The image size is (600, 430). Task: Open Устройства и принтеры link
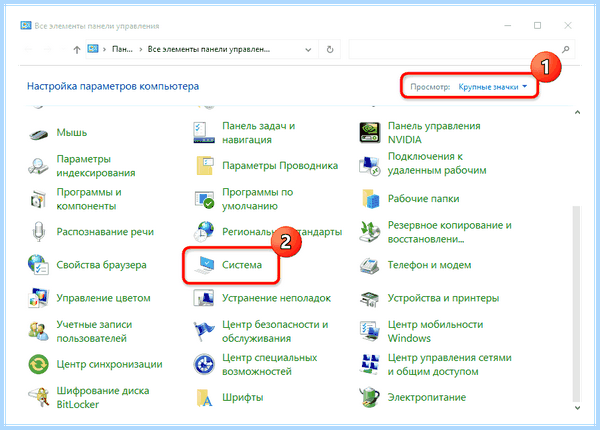443,298
